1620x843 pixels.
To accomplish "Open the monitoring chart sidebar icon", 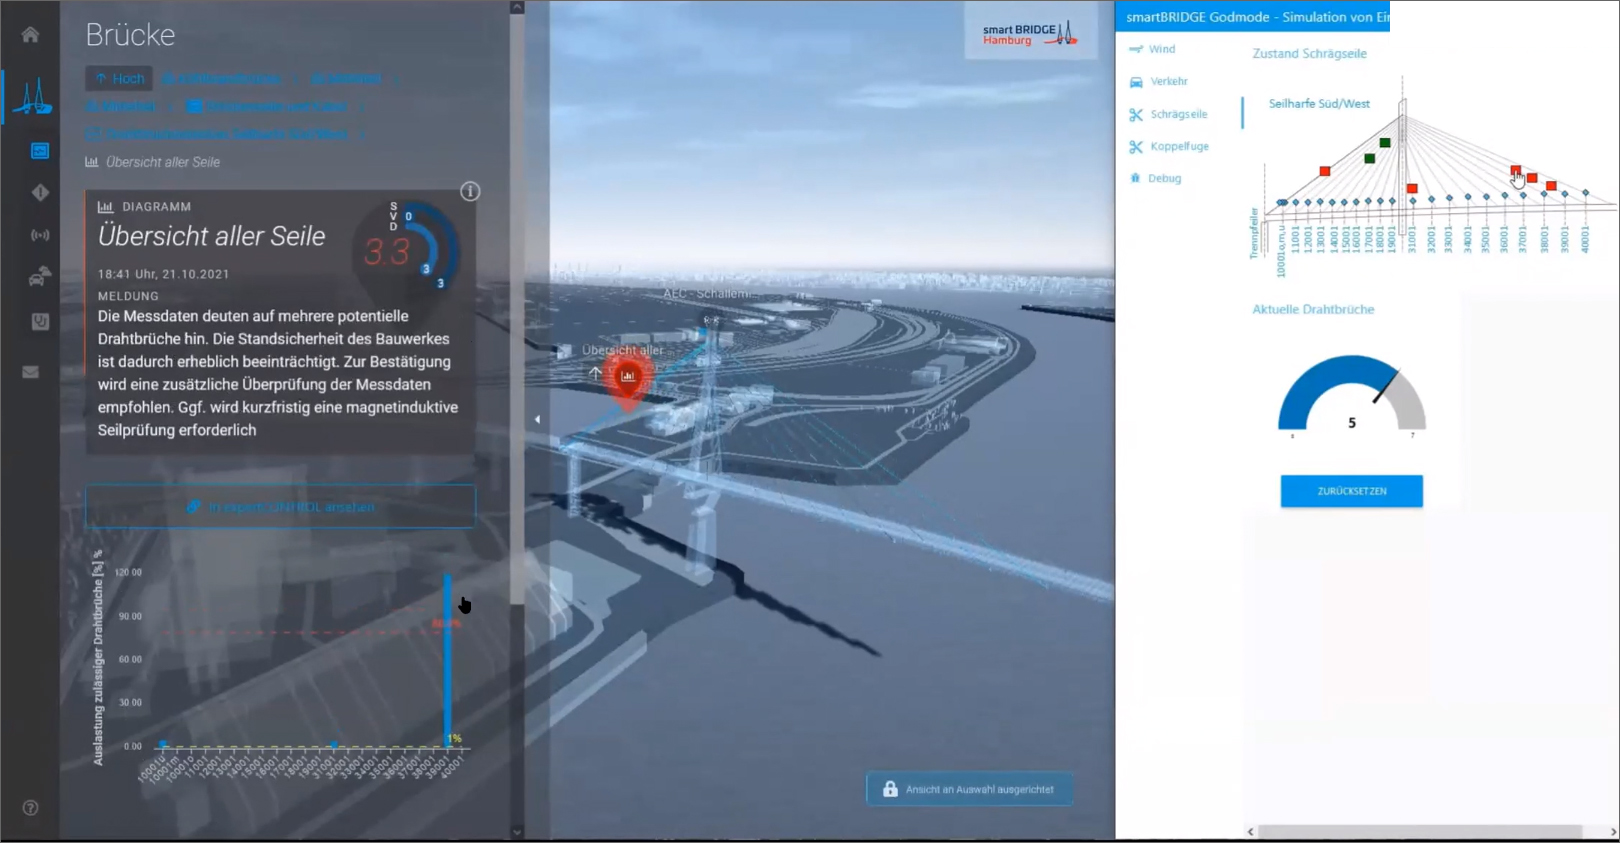I will coord(40,151).
